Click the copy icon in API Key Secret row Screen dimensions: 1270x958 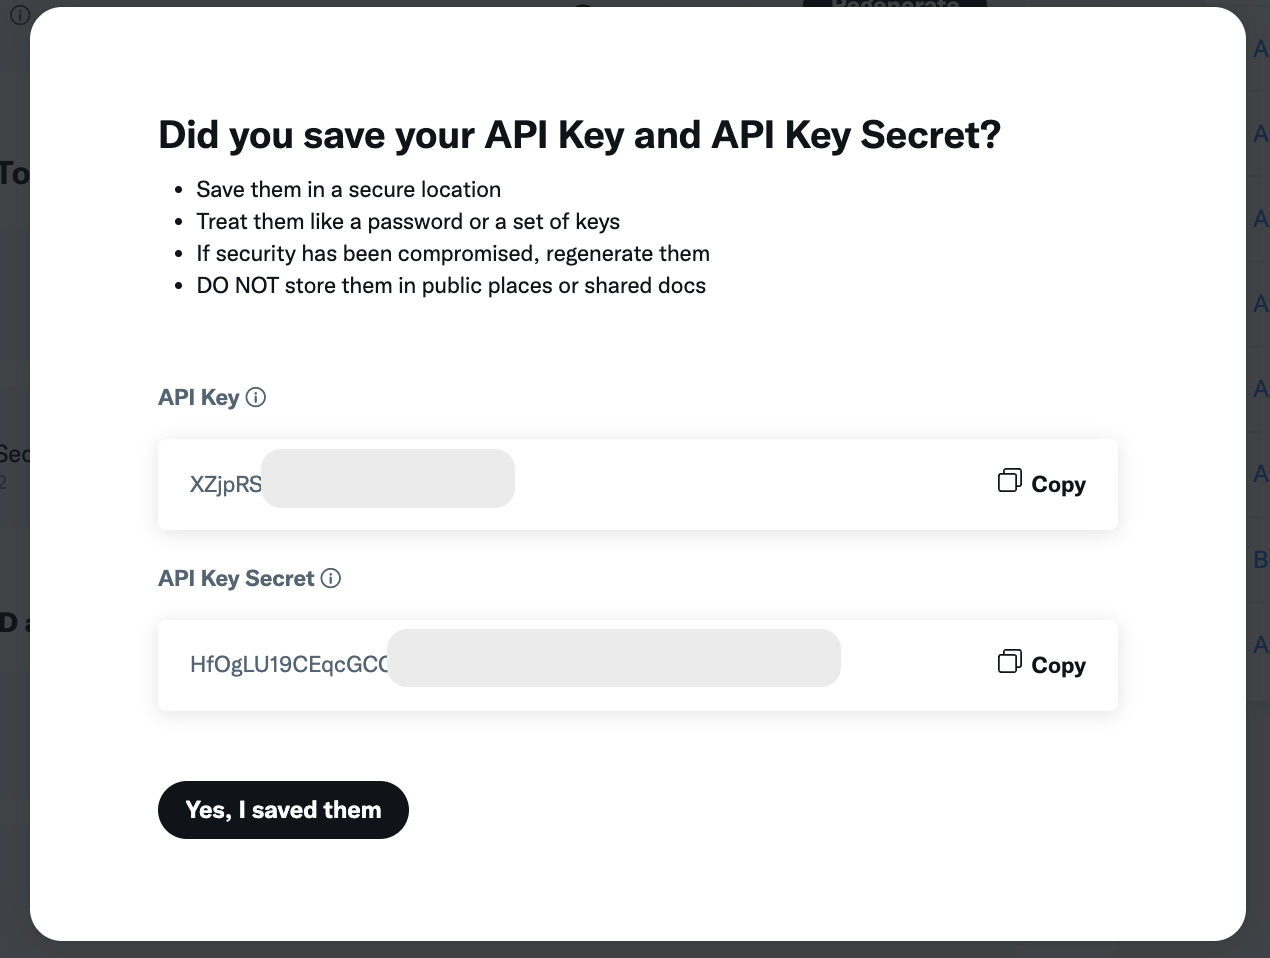(x=1009, y=663)
